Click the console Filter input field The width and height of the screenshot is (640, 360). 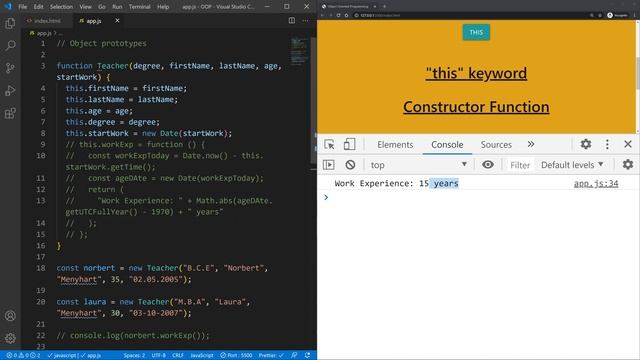(x=520, y=165)
